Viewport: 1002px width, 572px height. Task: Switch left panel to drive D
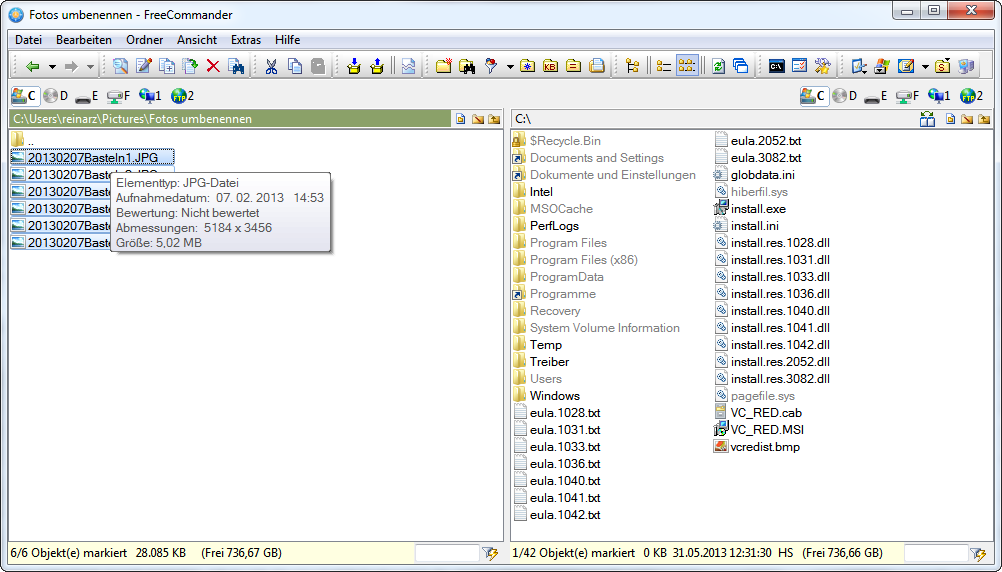pyautogui.click(x=56, y=96)
